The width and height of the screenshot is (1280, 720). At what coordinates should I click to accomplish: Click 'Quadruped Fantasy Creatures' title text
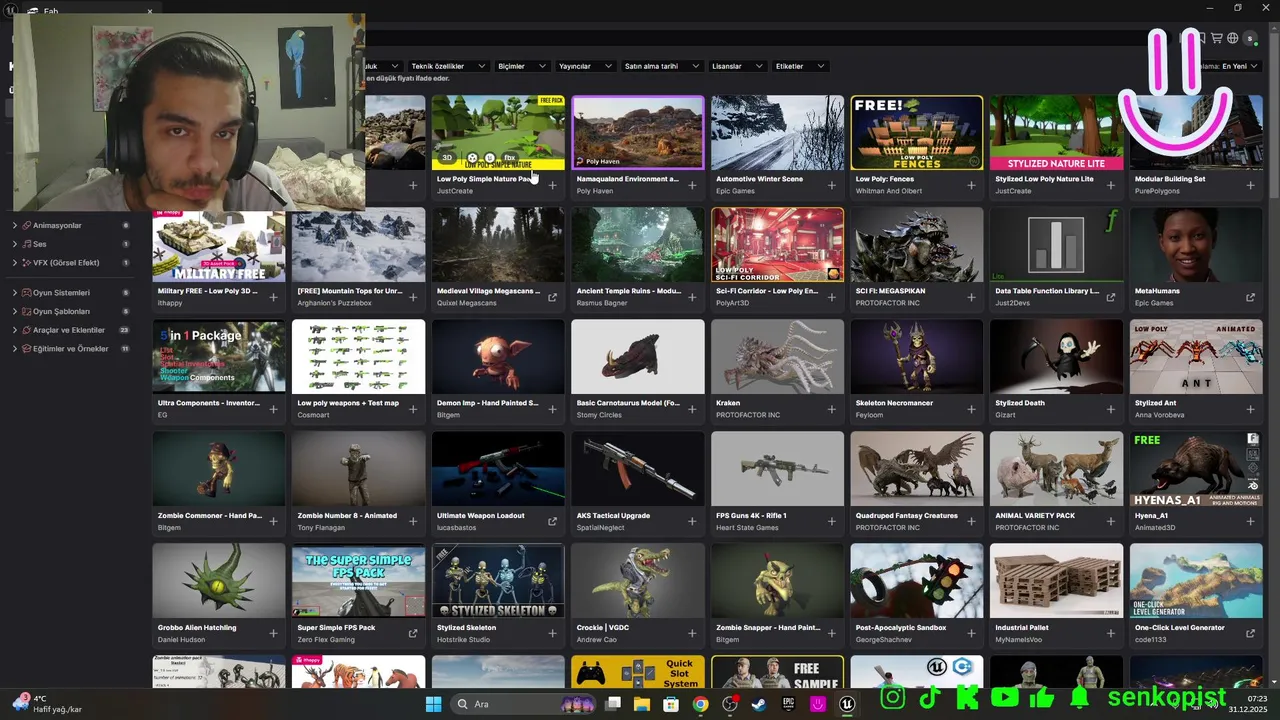(x=907, y=515)
